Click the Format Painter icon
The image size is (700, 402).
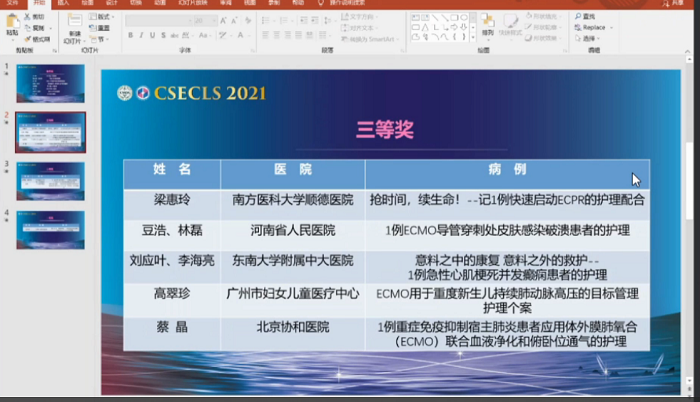click(x=37, y=39)
